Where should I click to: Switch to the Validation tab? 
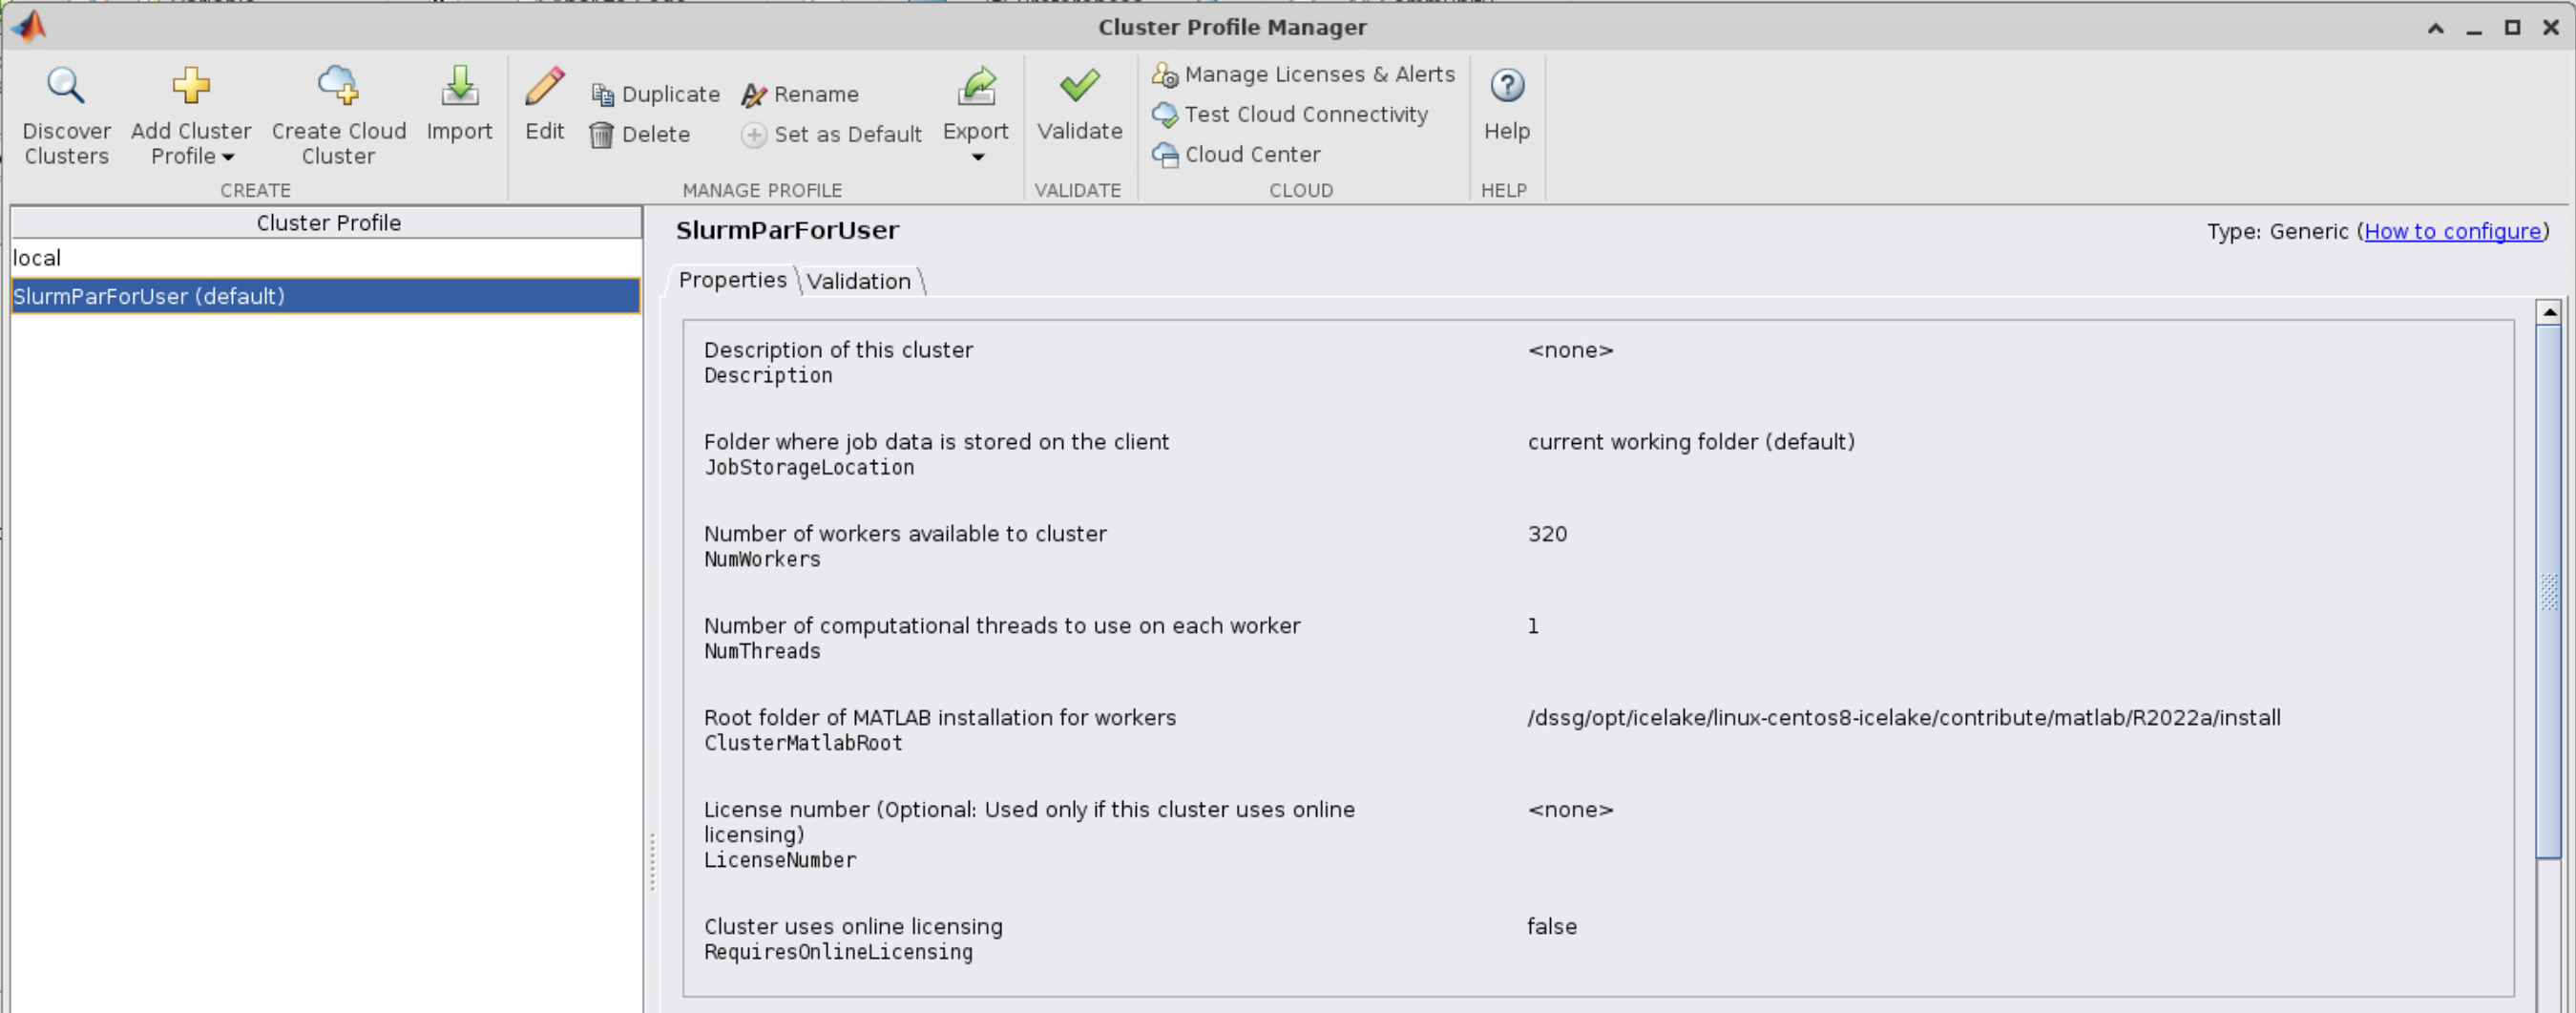pyautogui.click(x=859, y=281)
